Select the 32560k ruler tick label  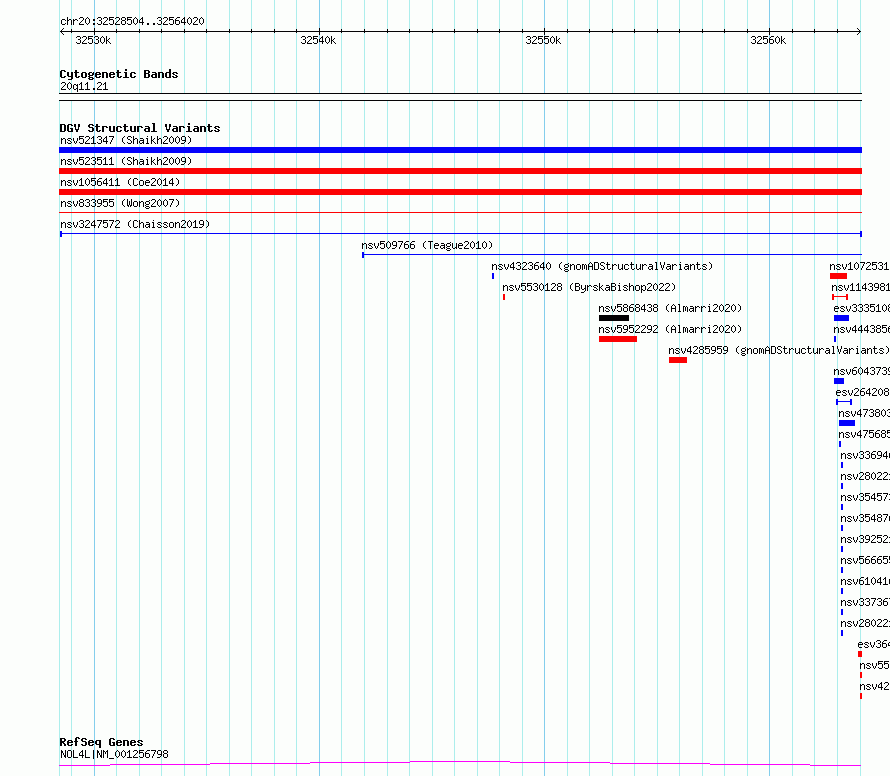[x=768, y=40]
